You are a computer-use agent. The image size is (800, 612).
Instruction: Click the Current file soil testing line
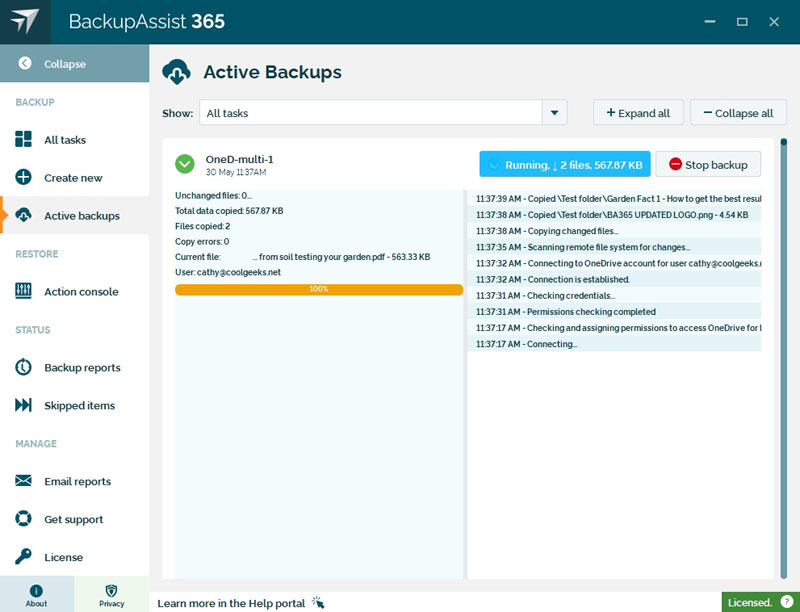303,257
